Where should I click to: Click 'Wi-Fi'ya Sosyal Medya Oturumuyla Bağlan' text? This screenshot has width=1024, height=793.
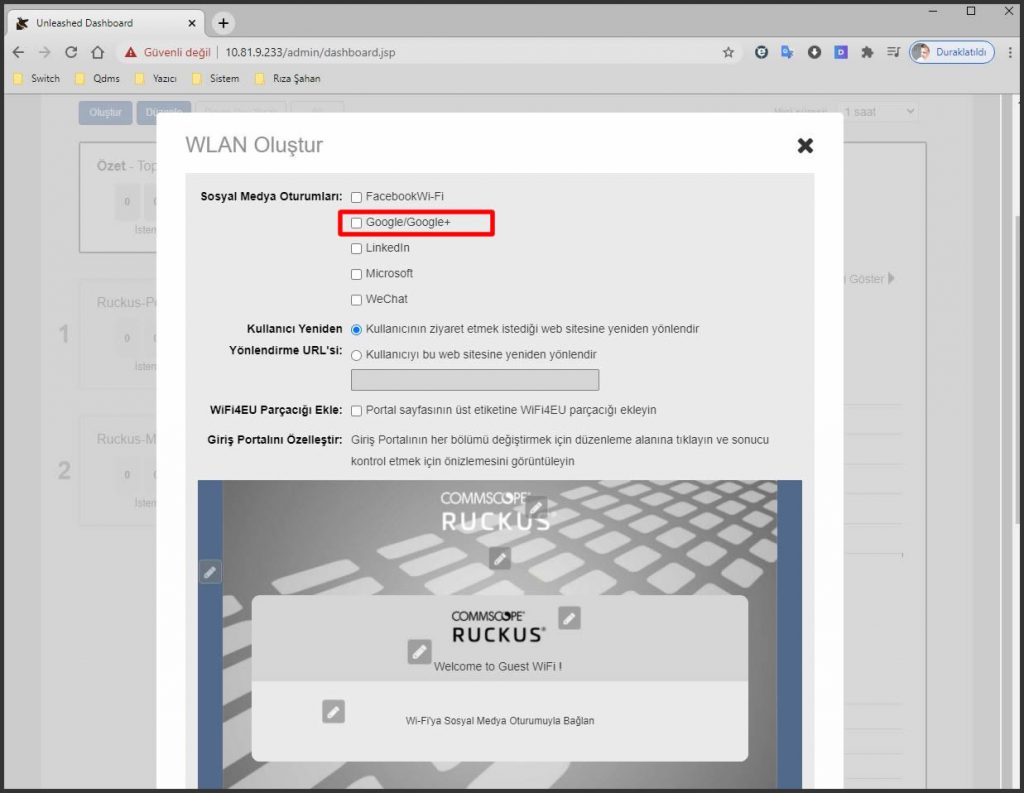(x=500, y=720)
